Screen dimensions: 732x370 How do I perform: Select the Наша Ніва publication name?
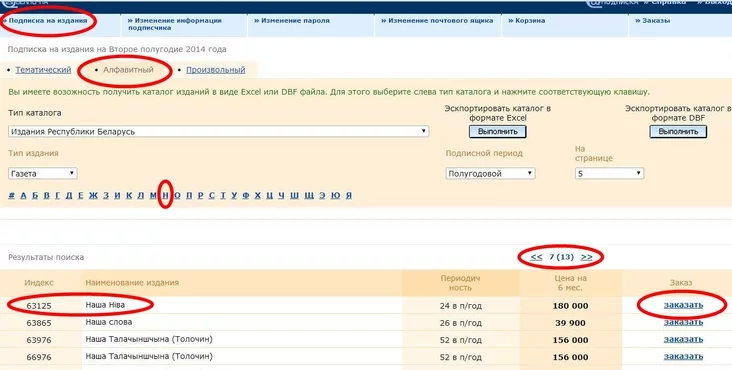[105, 305]
